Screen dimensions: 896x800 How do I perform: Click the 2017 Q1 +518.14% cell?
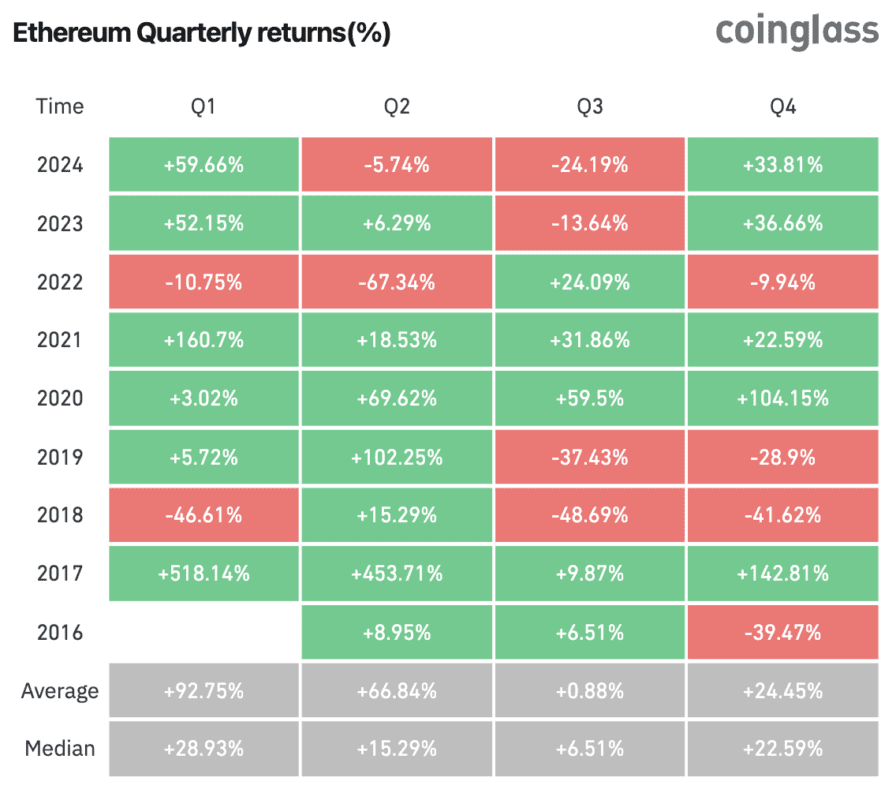click(204, 573)
